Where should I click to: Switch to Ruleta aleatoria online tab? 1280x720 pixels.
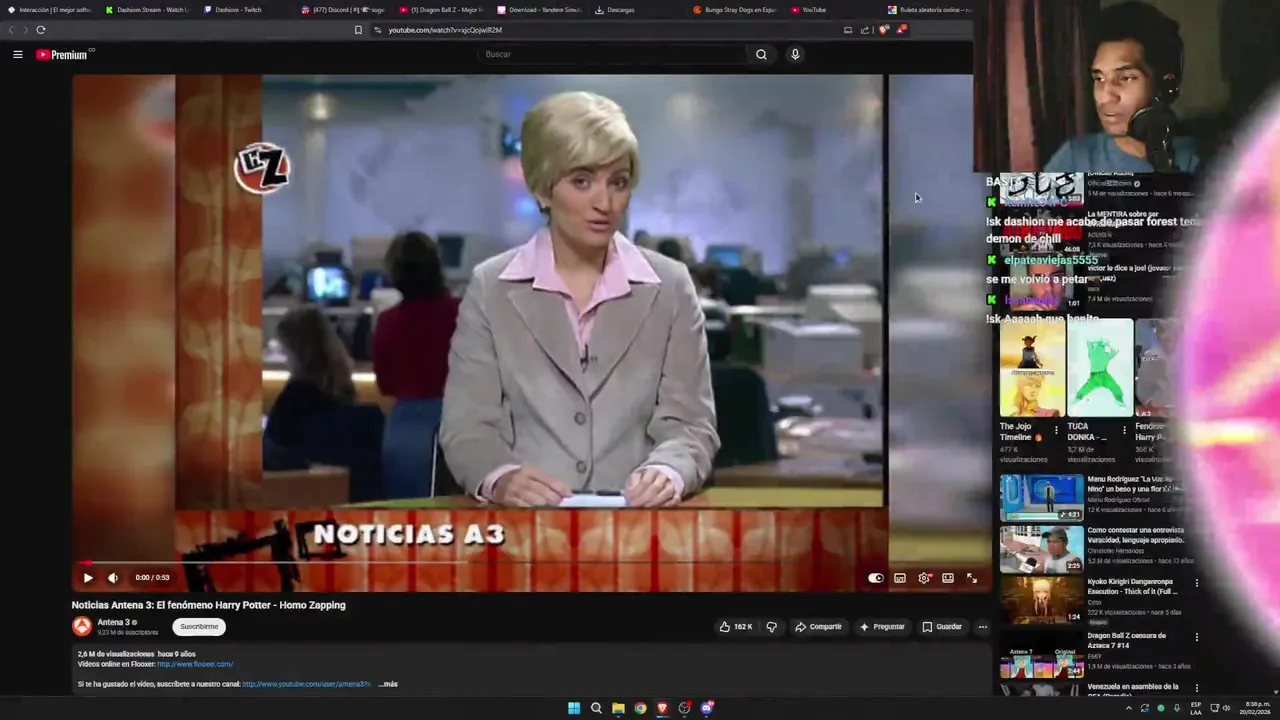pyautogui.click(x=930, y=10)
